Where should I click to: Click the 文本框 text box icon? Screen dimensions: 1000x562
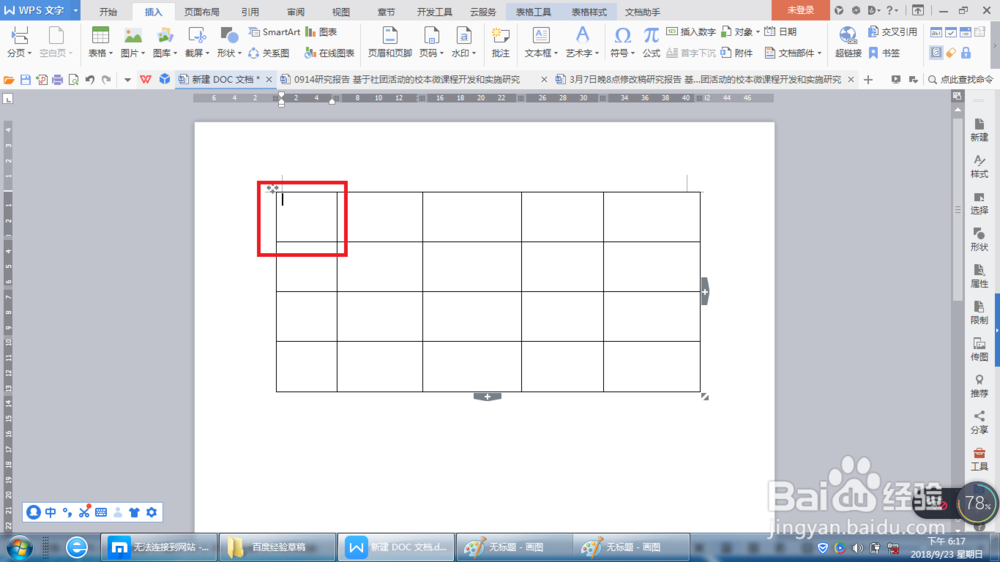coord(541,36)
